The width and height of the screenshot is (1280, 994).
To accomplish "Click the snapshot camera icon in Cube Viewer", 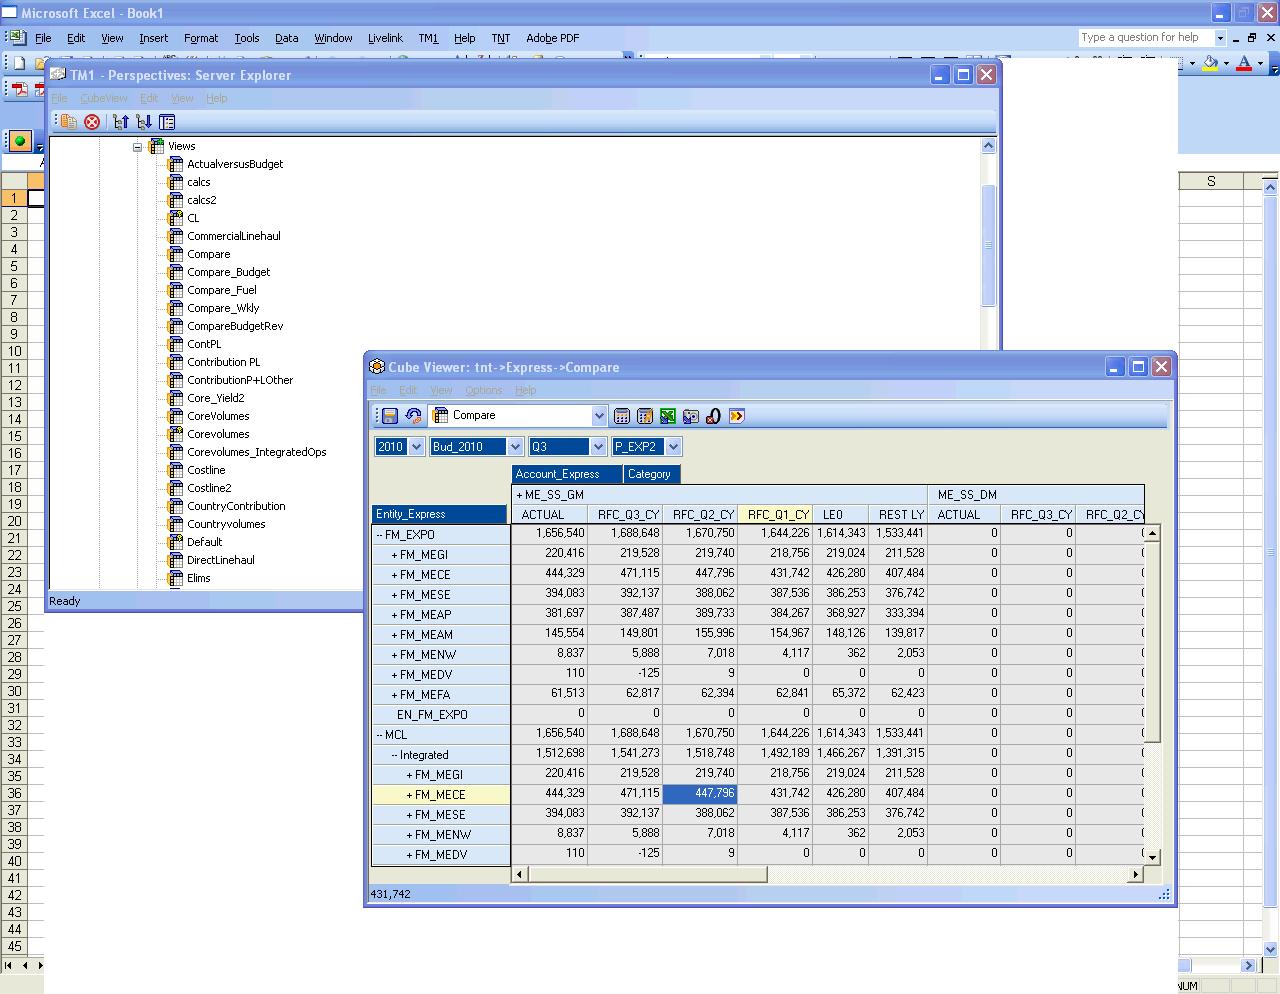I will 691,416.
